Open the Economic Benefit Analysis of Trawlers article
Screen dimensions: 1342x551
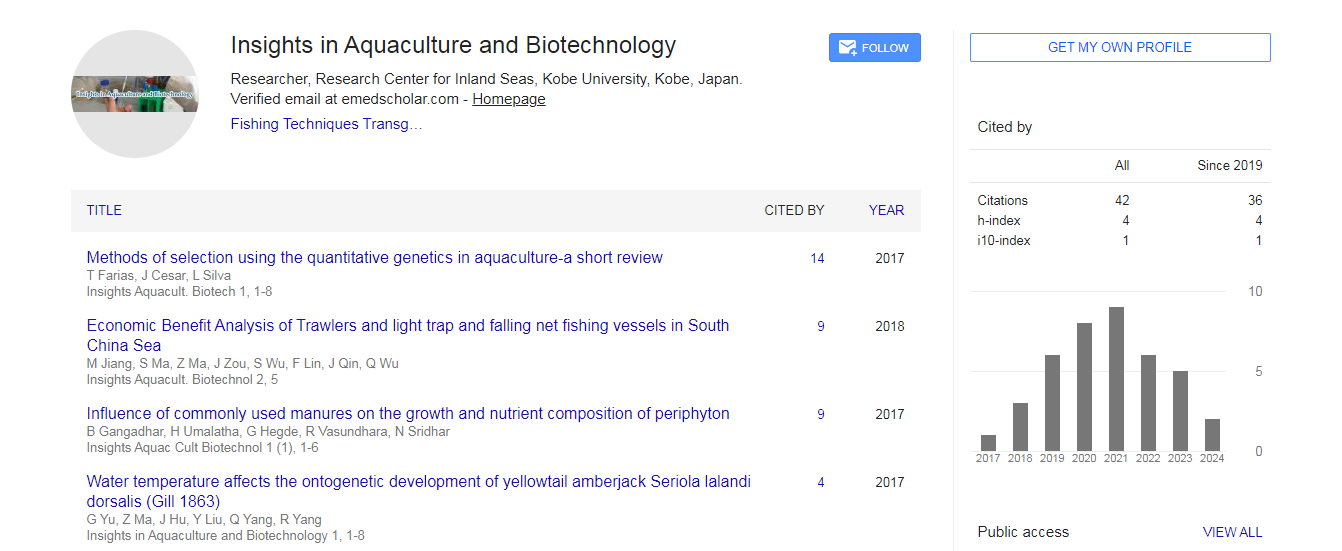(x=407, y=326)
